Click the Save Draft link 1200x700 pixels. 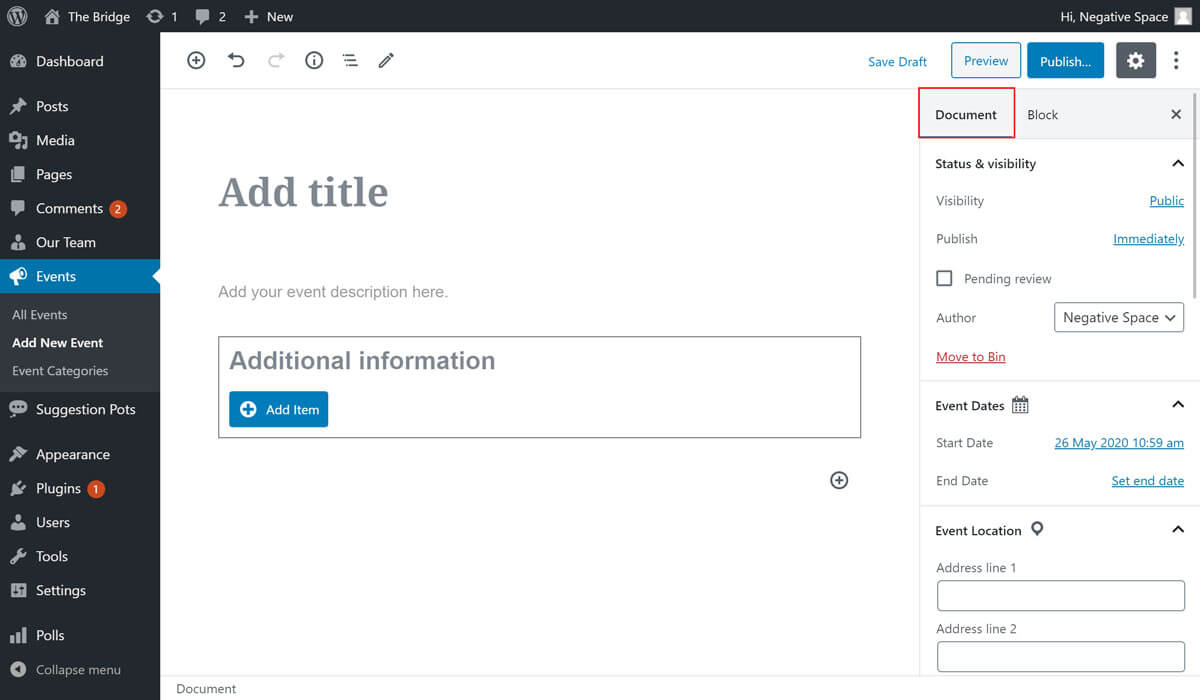point(897,62)
